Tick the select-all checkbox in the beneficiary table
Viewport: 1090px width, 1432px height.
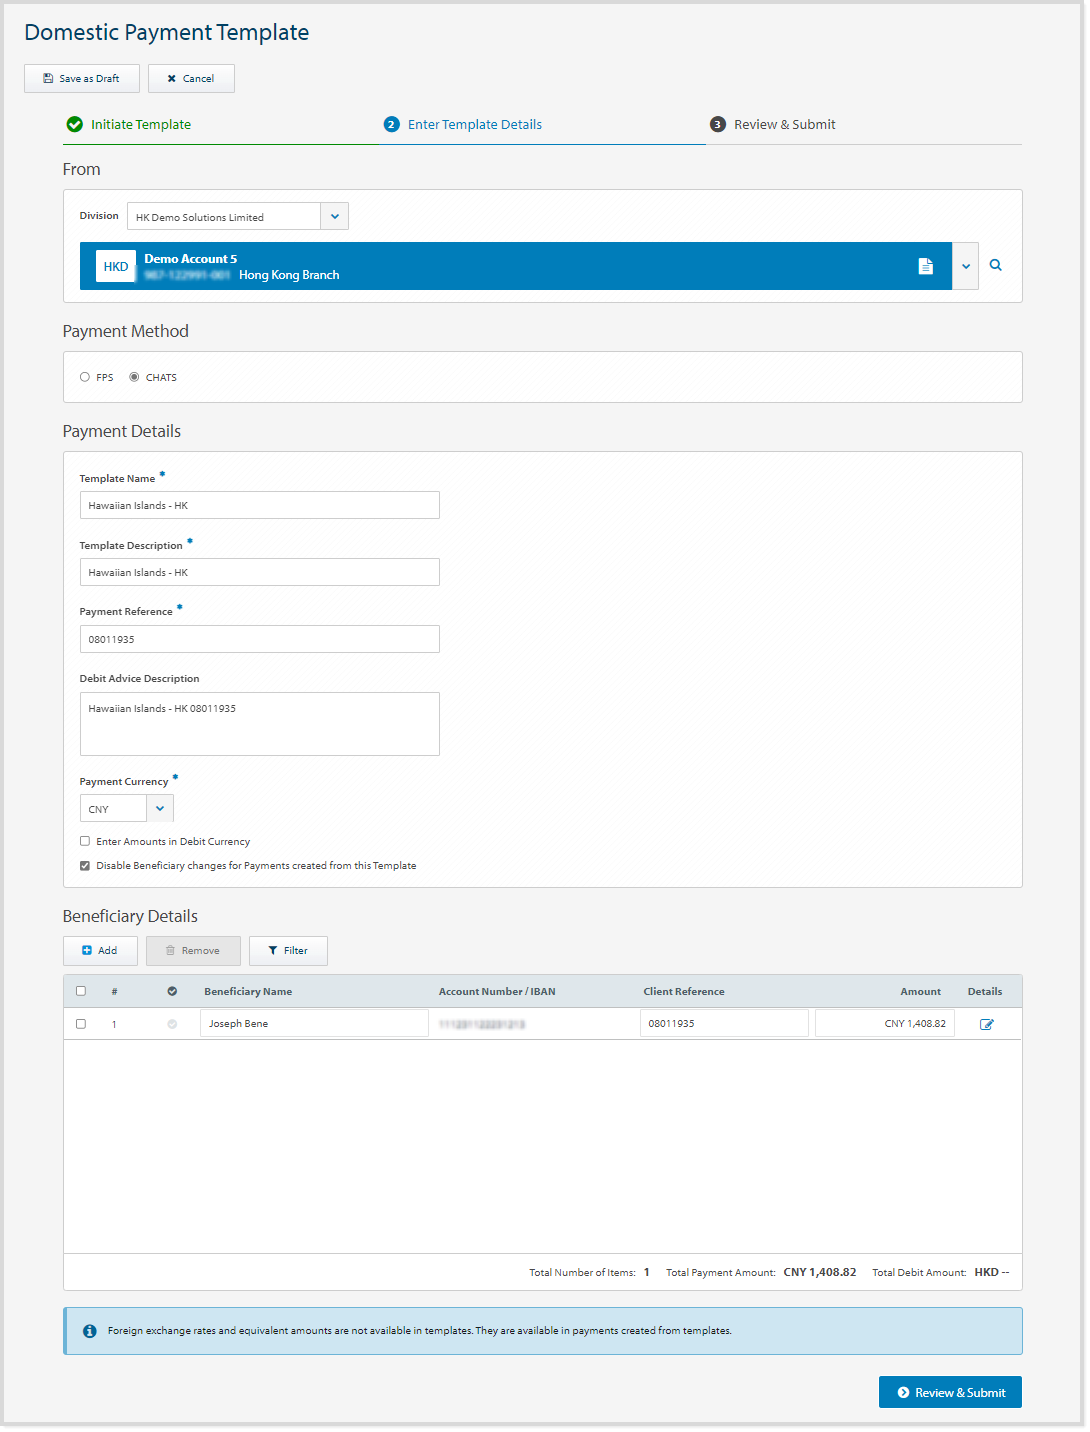pyautogui.click(x=81, y=990)
